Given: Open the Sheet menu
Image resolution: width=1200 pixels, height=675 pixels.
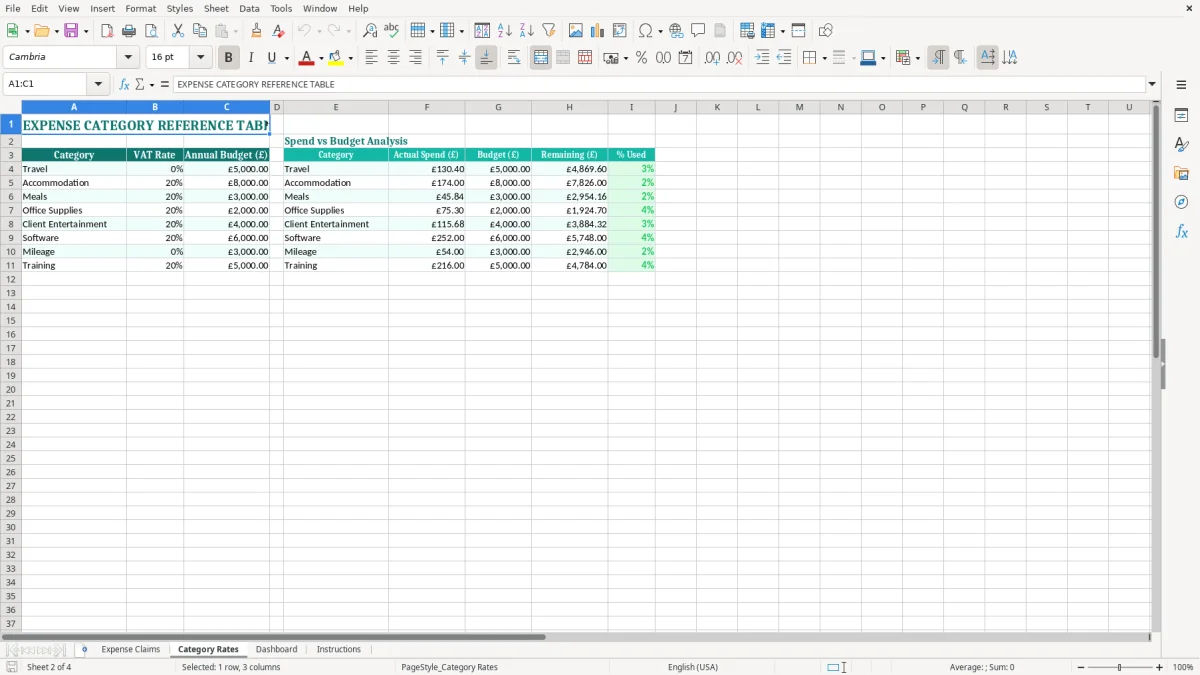Looking at the screenshot, I should coord(216,8).
